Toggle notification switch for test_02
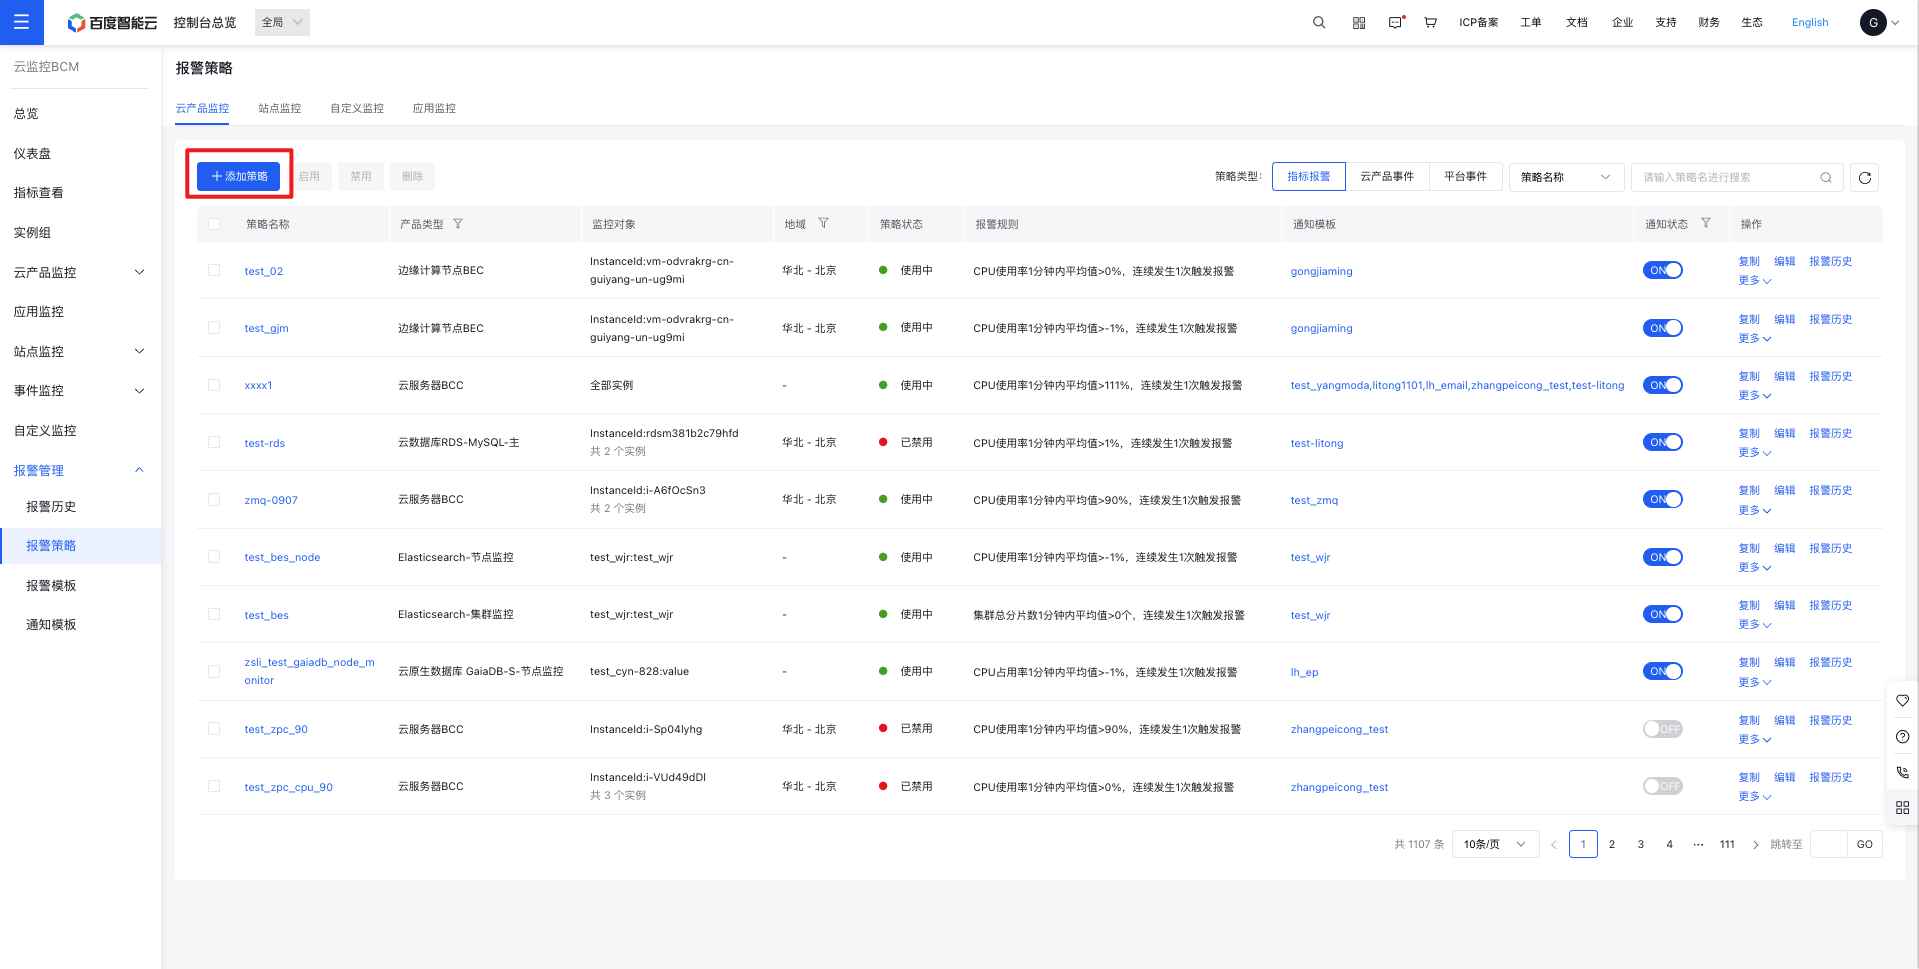Viewport: 1919px width, 969px height. (1663, 270)
